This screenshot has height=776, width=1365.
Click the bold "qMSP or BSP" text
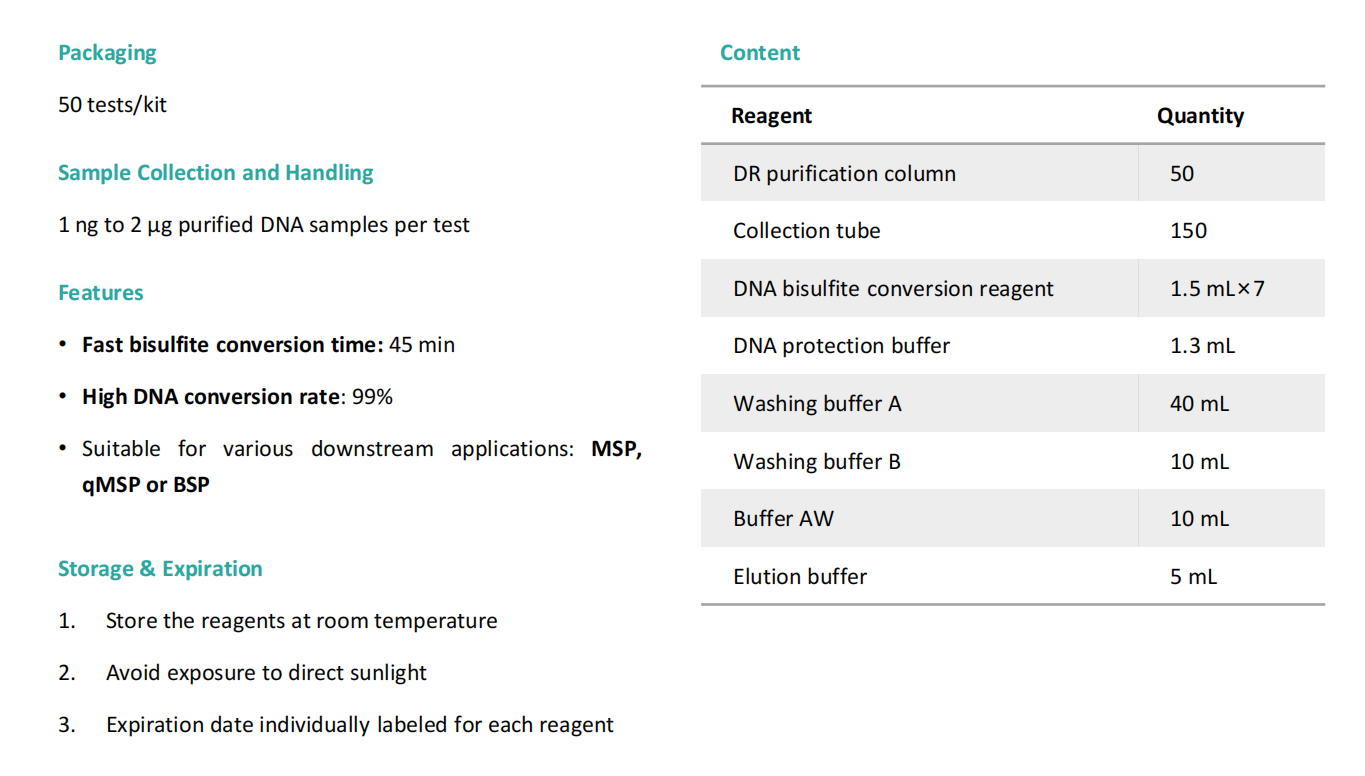[146, 485]
